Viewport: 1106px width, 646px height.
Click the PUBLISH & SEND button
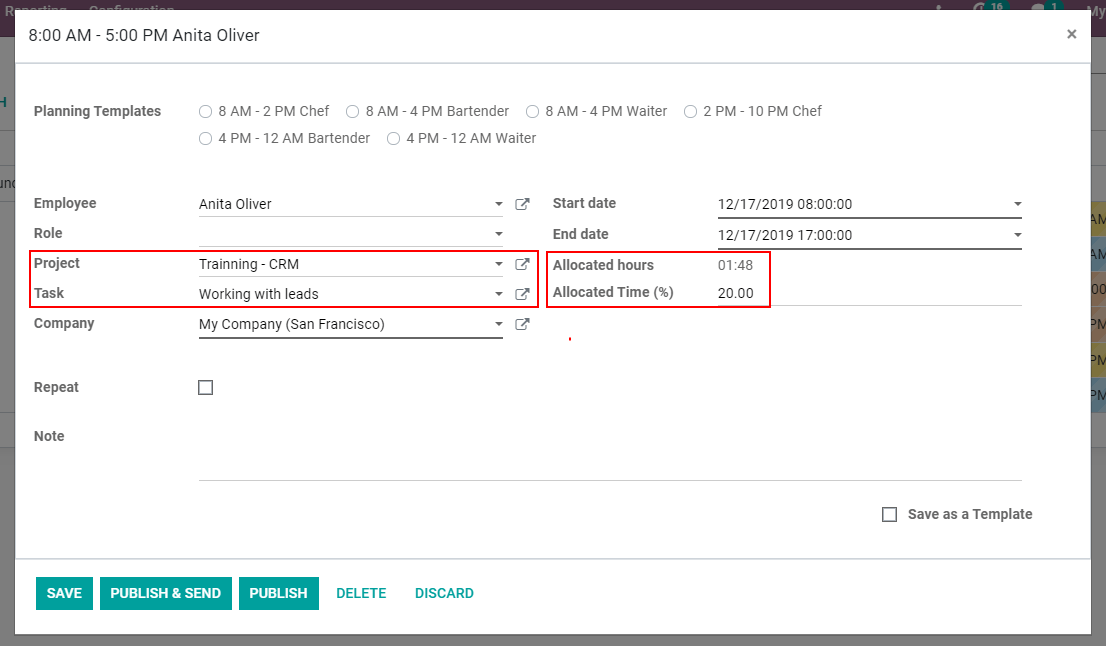166,593
